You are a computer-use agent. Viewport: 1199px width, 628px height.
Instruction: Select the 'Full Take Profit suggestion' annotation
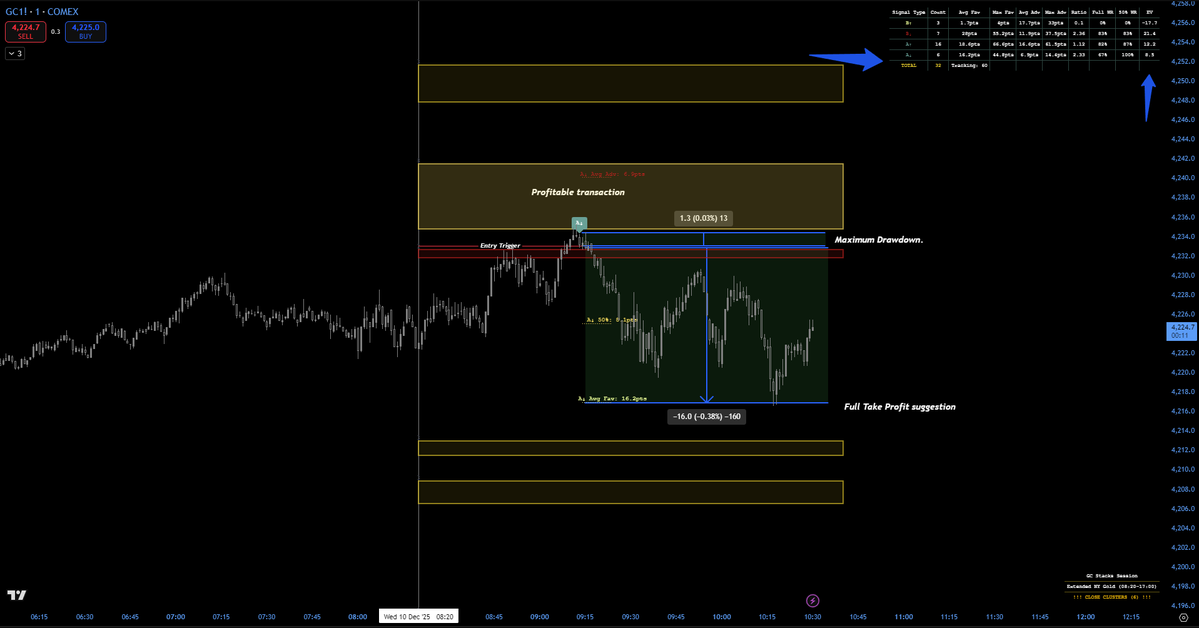900,407
